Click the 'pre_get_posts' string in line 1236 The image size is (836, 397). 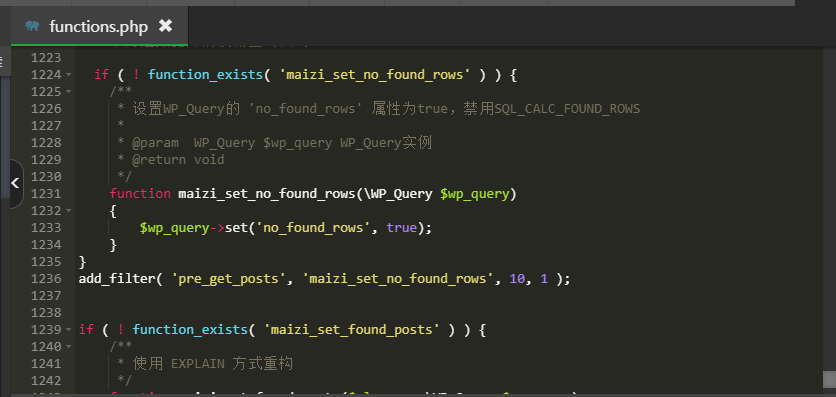229,279
